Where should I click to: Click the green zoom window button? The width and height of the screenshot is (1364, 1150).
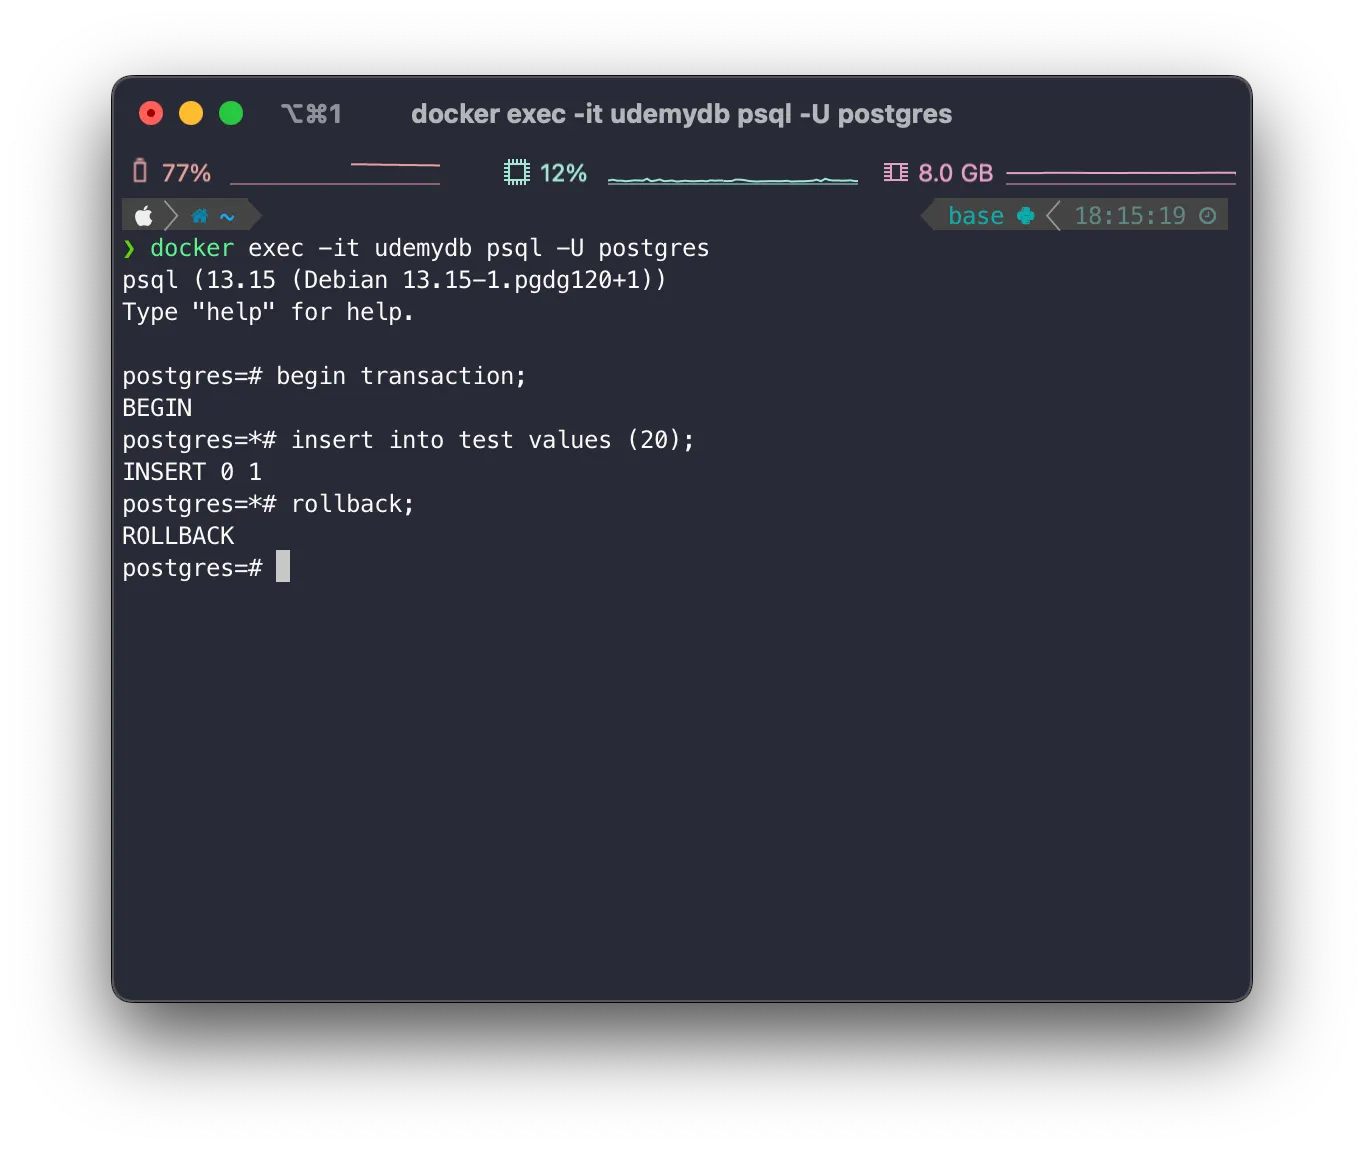[231, 114]
